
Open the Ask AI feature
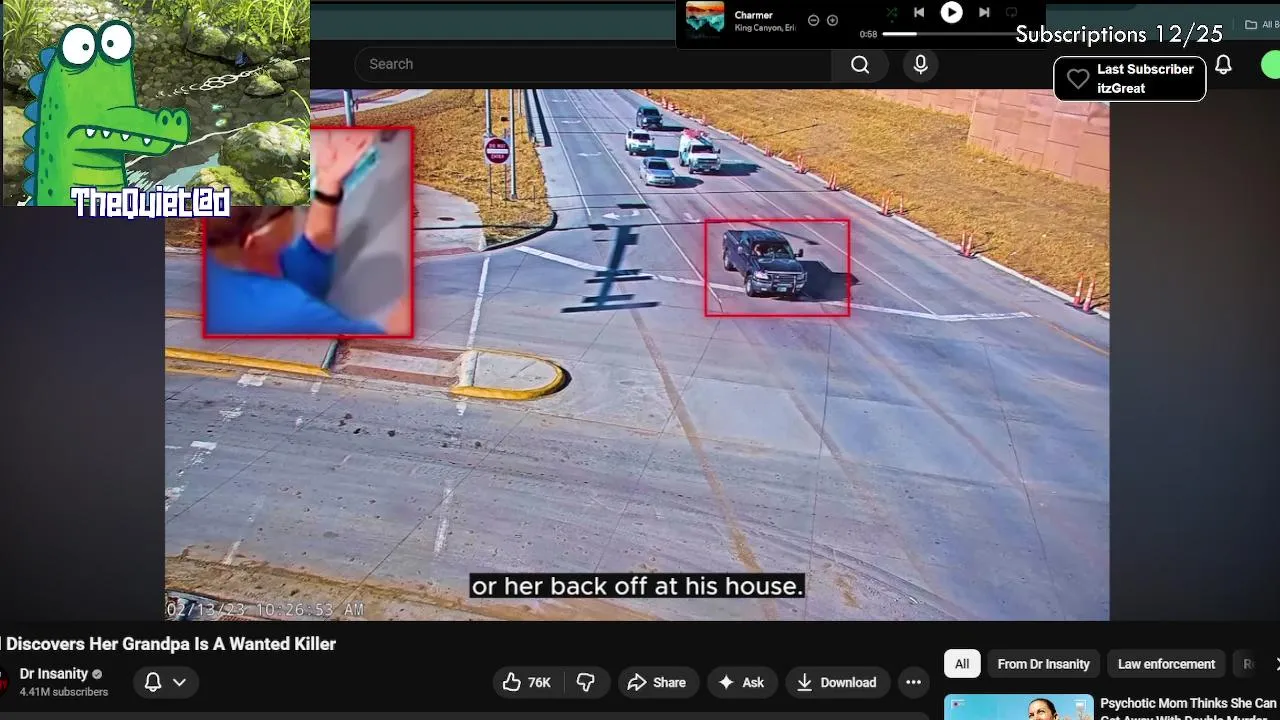pos(741,682)
